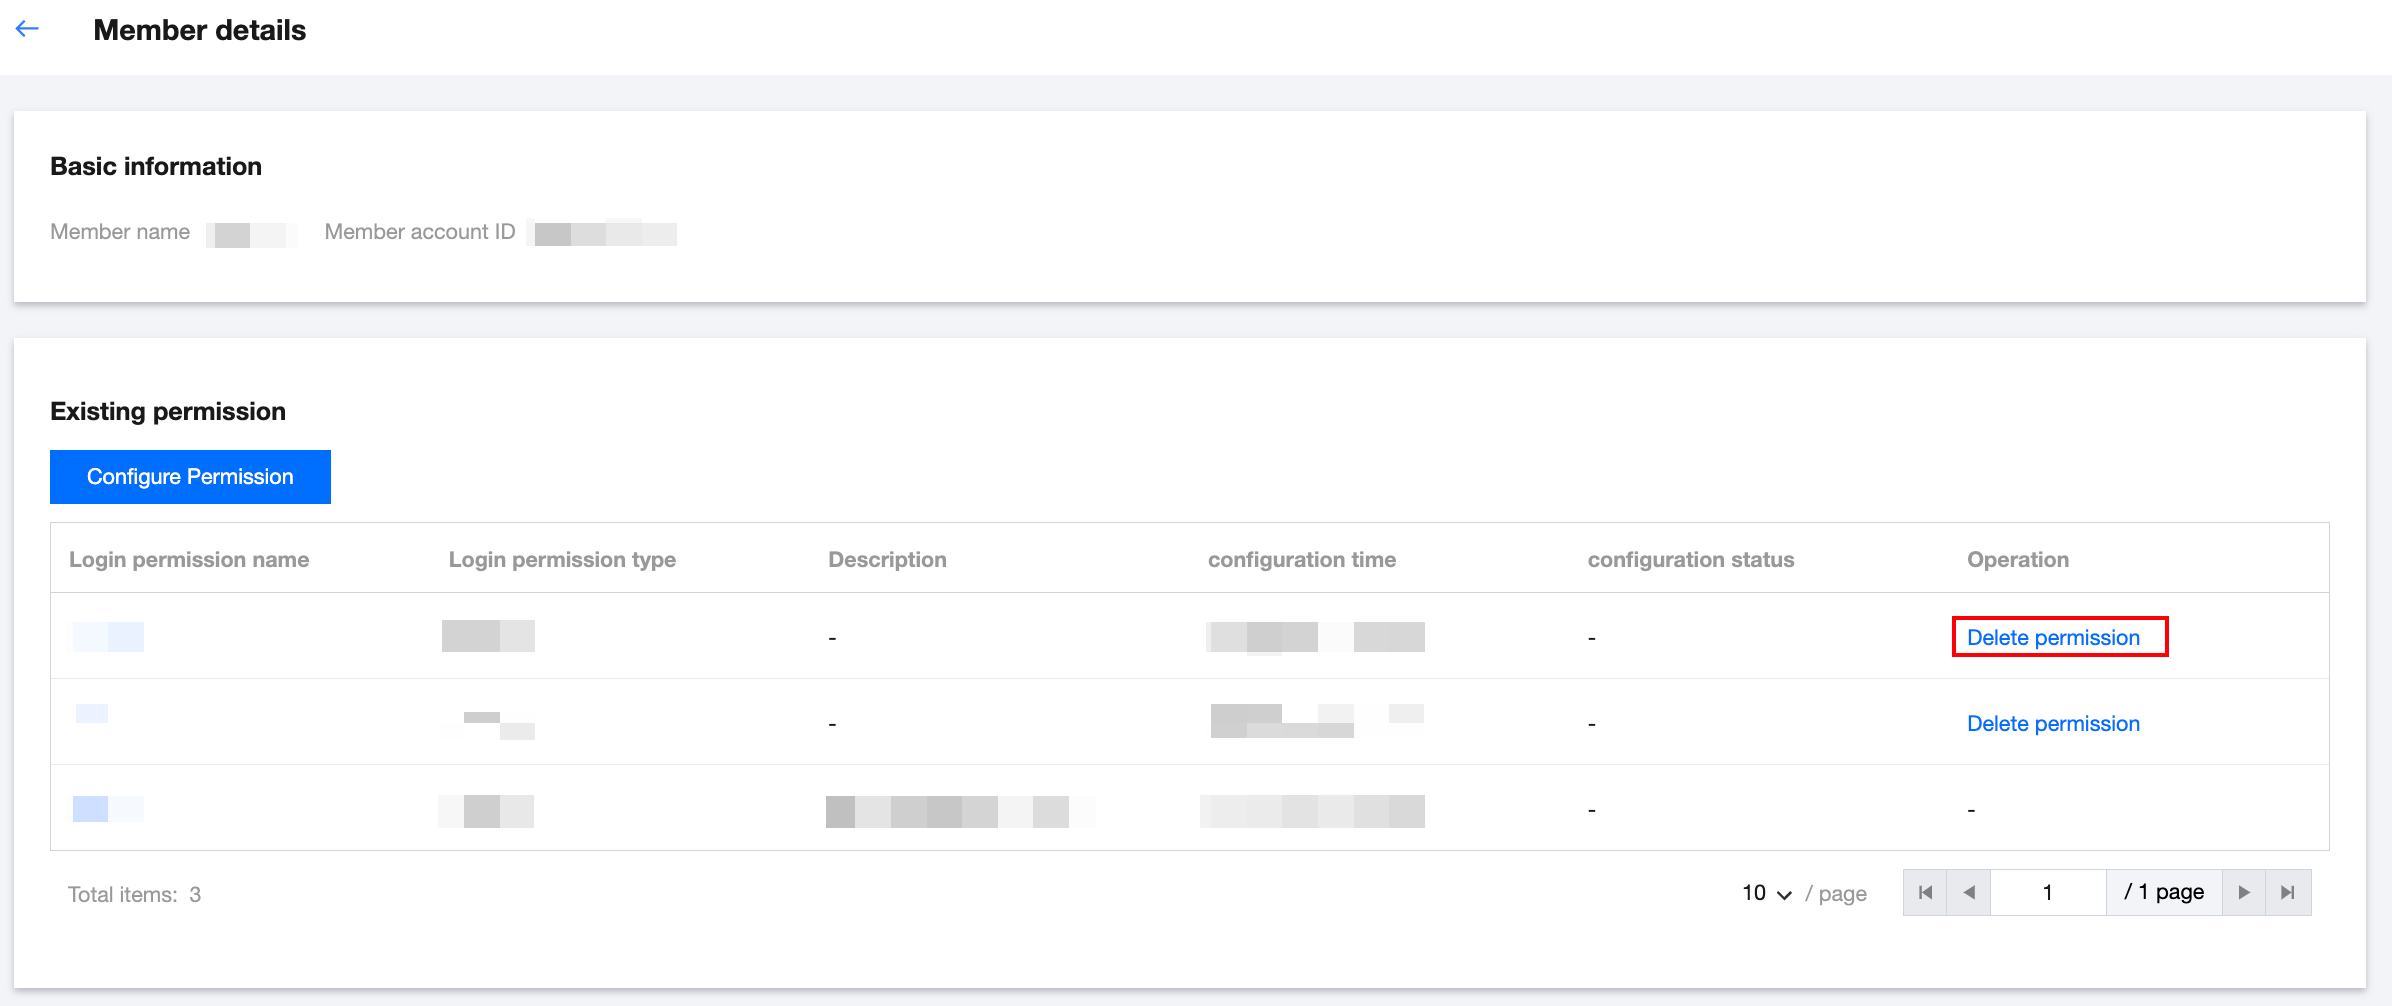Viewport: 2392px width, 1006px height.
Task: Click the configuration status column header
Action: click(1691, 559)
